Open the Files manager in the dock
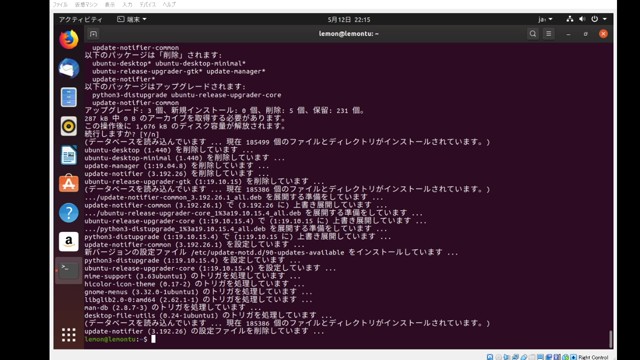The height and width of the screenshot is (360, 640). click(69, 97)
